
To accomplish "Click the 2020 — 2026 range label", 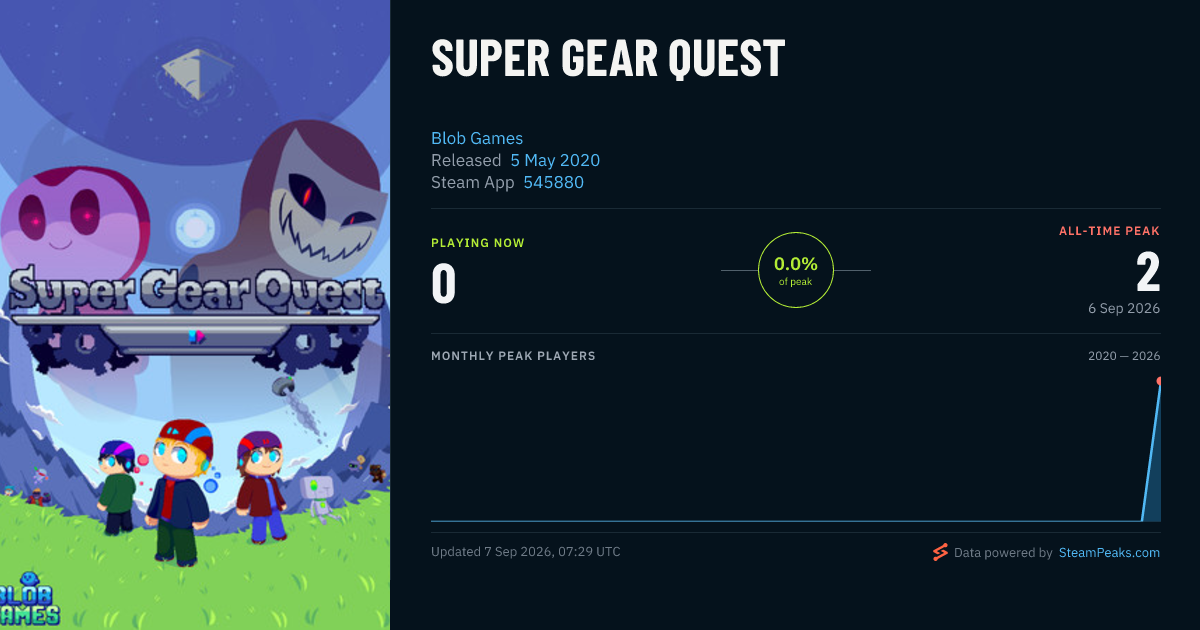I will 1124,356.
